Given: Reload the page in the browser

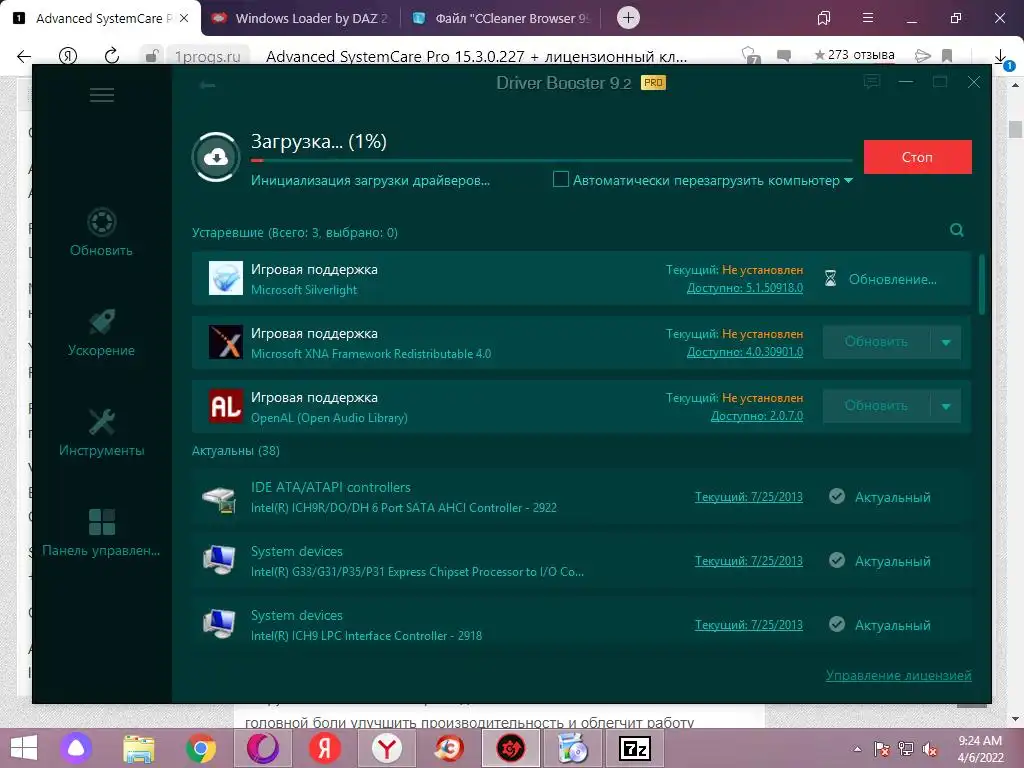Looking at the screenshot, I should coord(112,56).
